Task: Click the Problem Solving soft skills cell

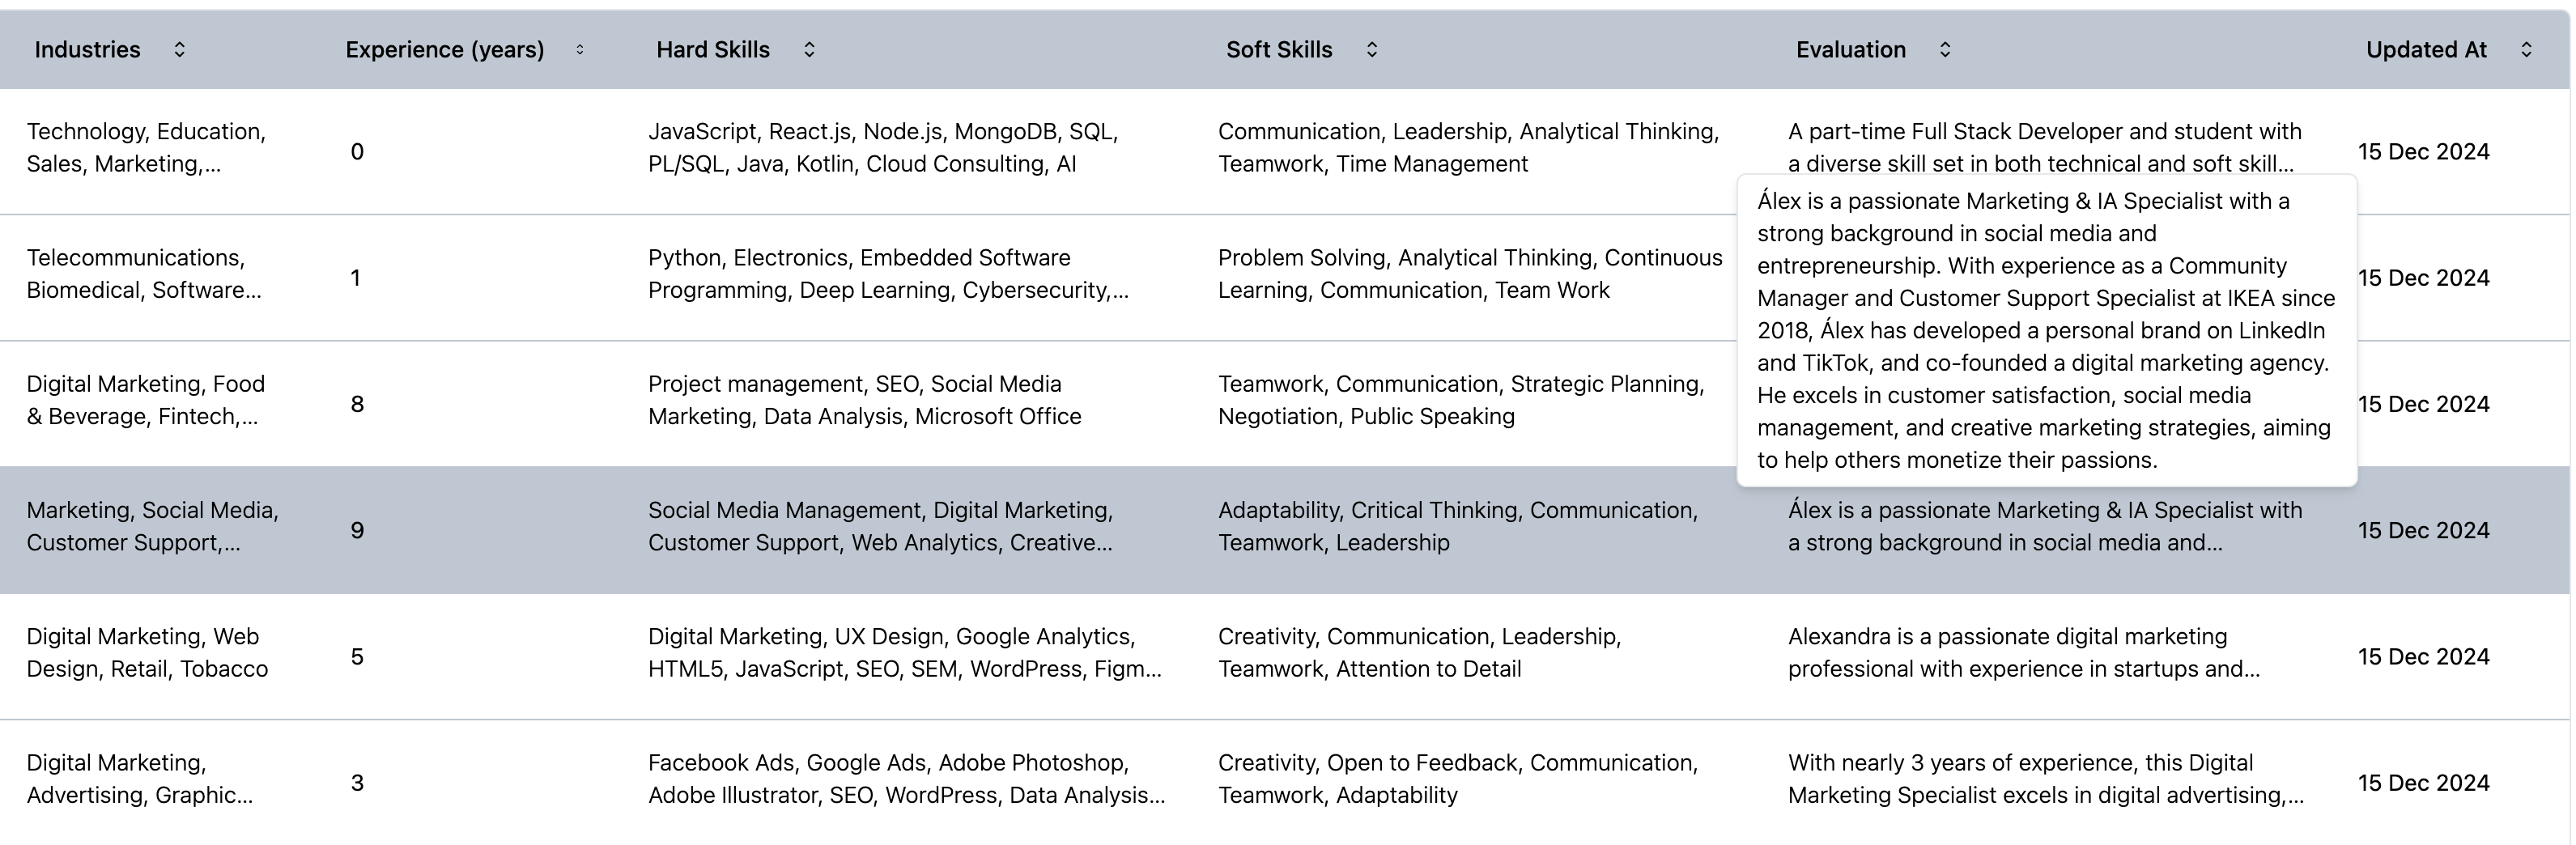Action: pyautogui.click(x=1470, y=274)
